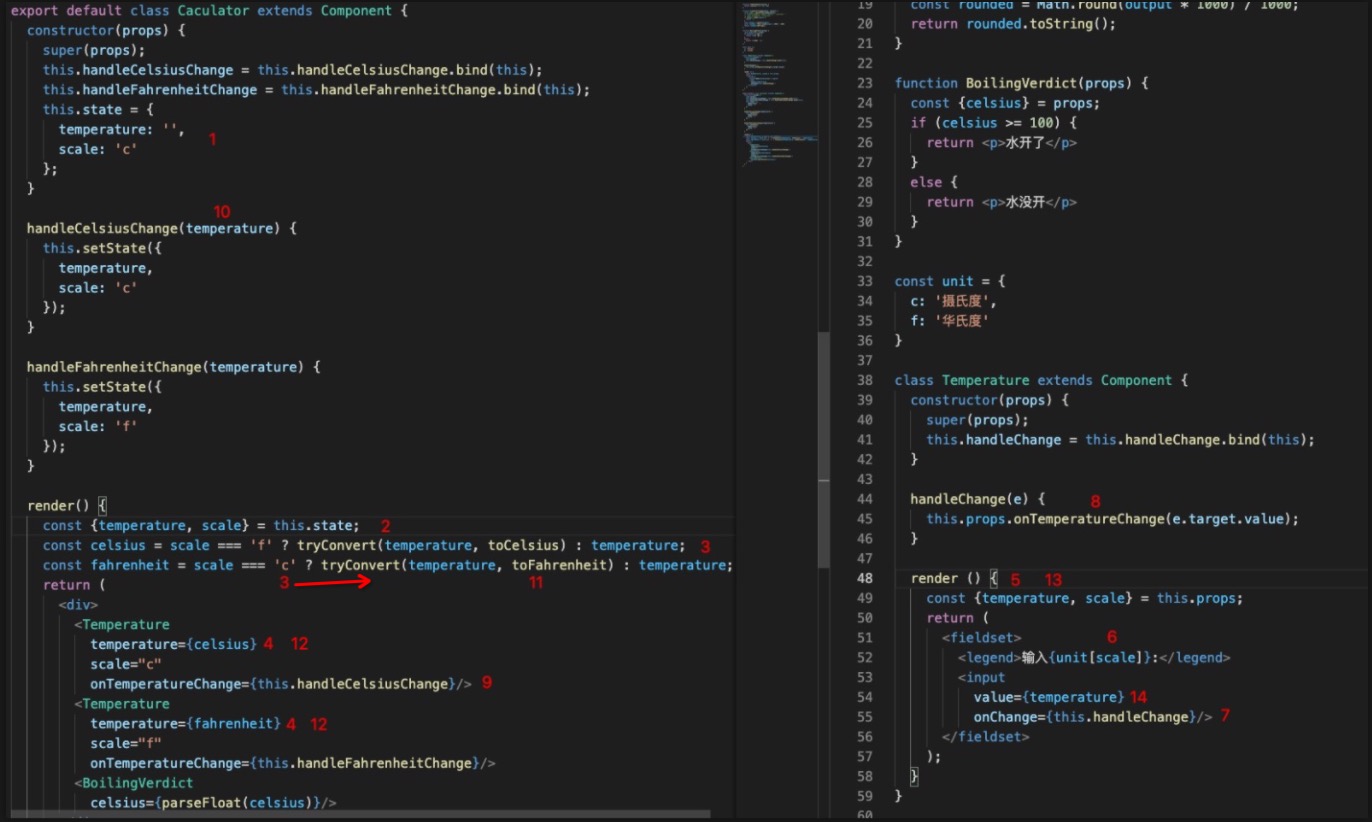This screenshot has height=822, width=1372.
Task: Click gutter line number 38
Action: 865,380
